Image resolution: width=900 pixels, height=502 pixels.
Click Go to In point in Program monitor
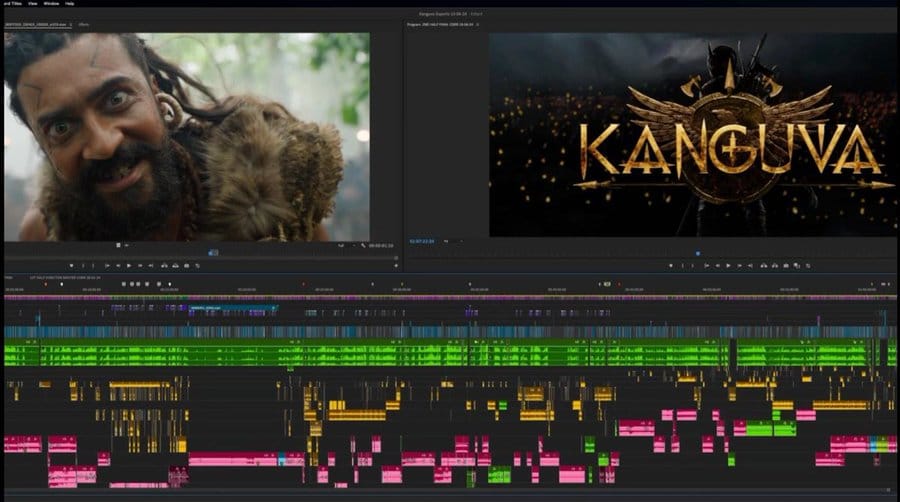point(707,265)
